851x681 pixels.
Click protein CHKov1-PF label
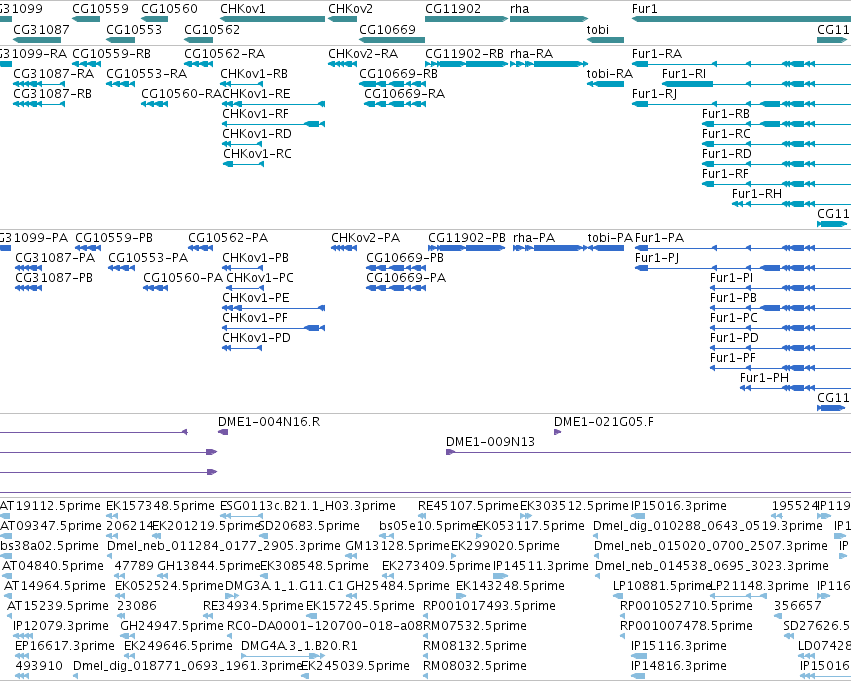[255, 318]
